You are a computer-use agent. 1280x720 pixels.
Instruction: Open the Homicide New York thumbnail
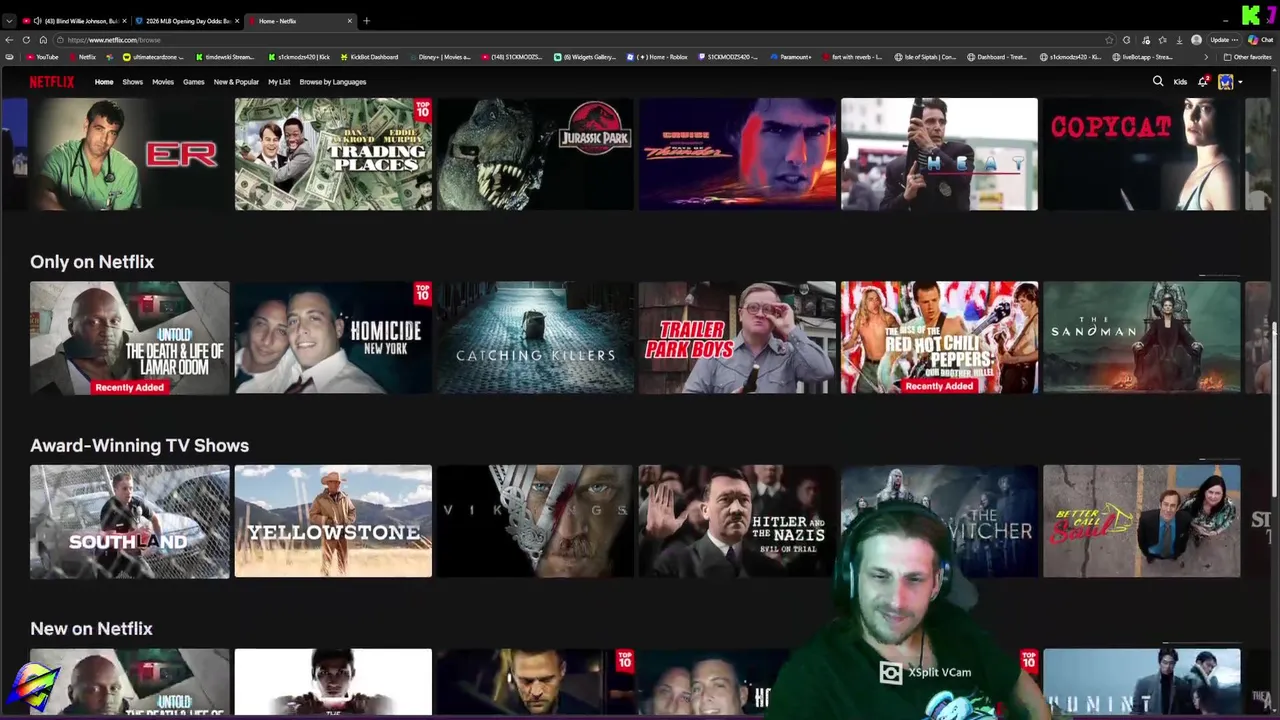pyautogui.click(x=333, y=337)
